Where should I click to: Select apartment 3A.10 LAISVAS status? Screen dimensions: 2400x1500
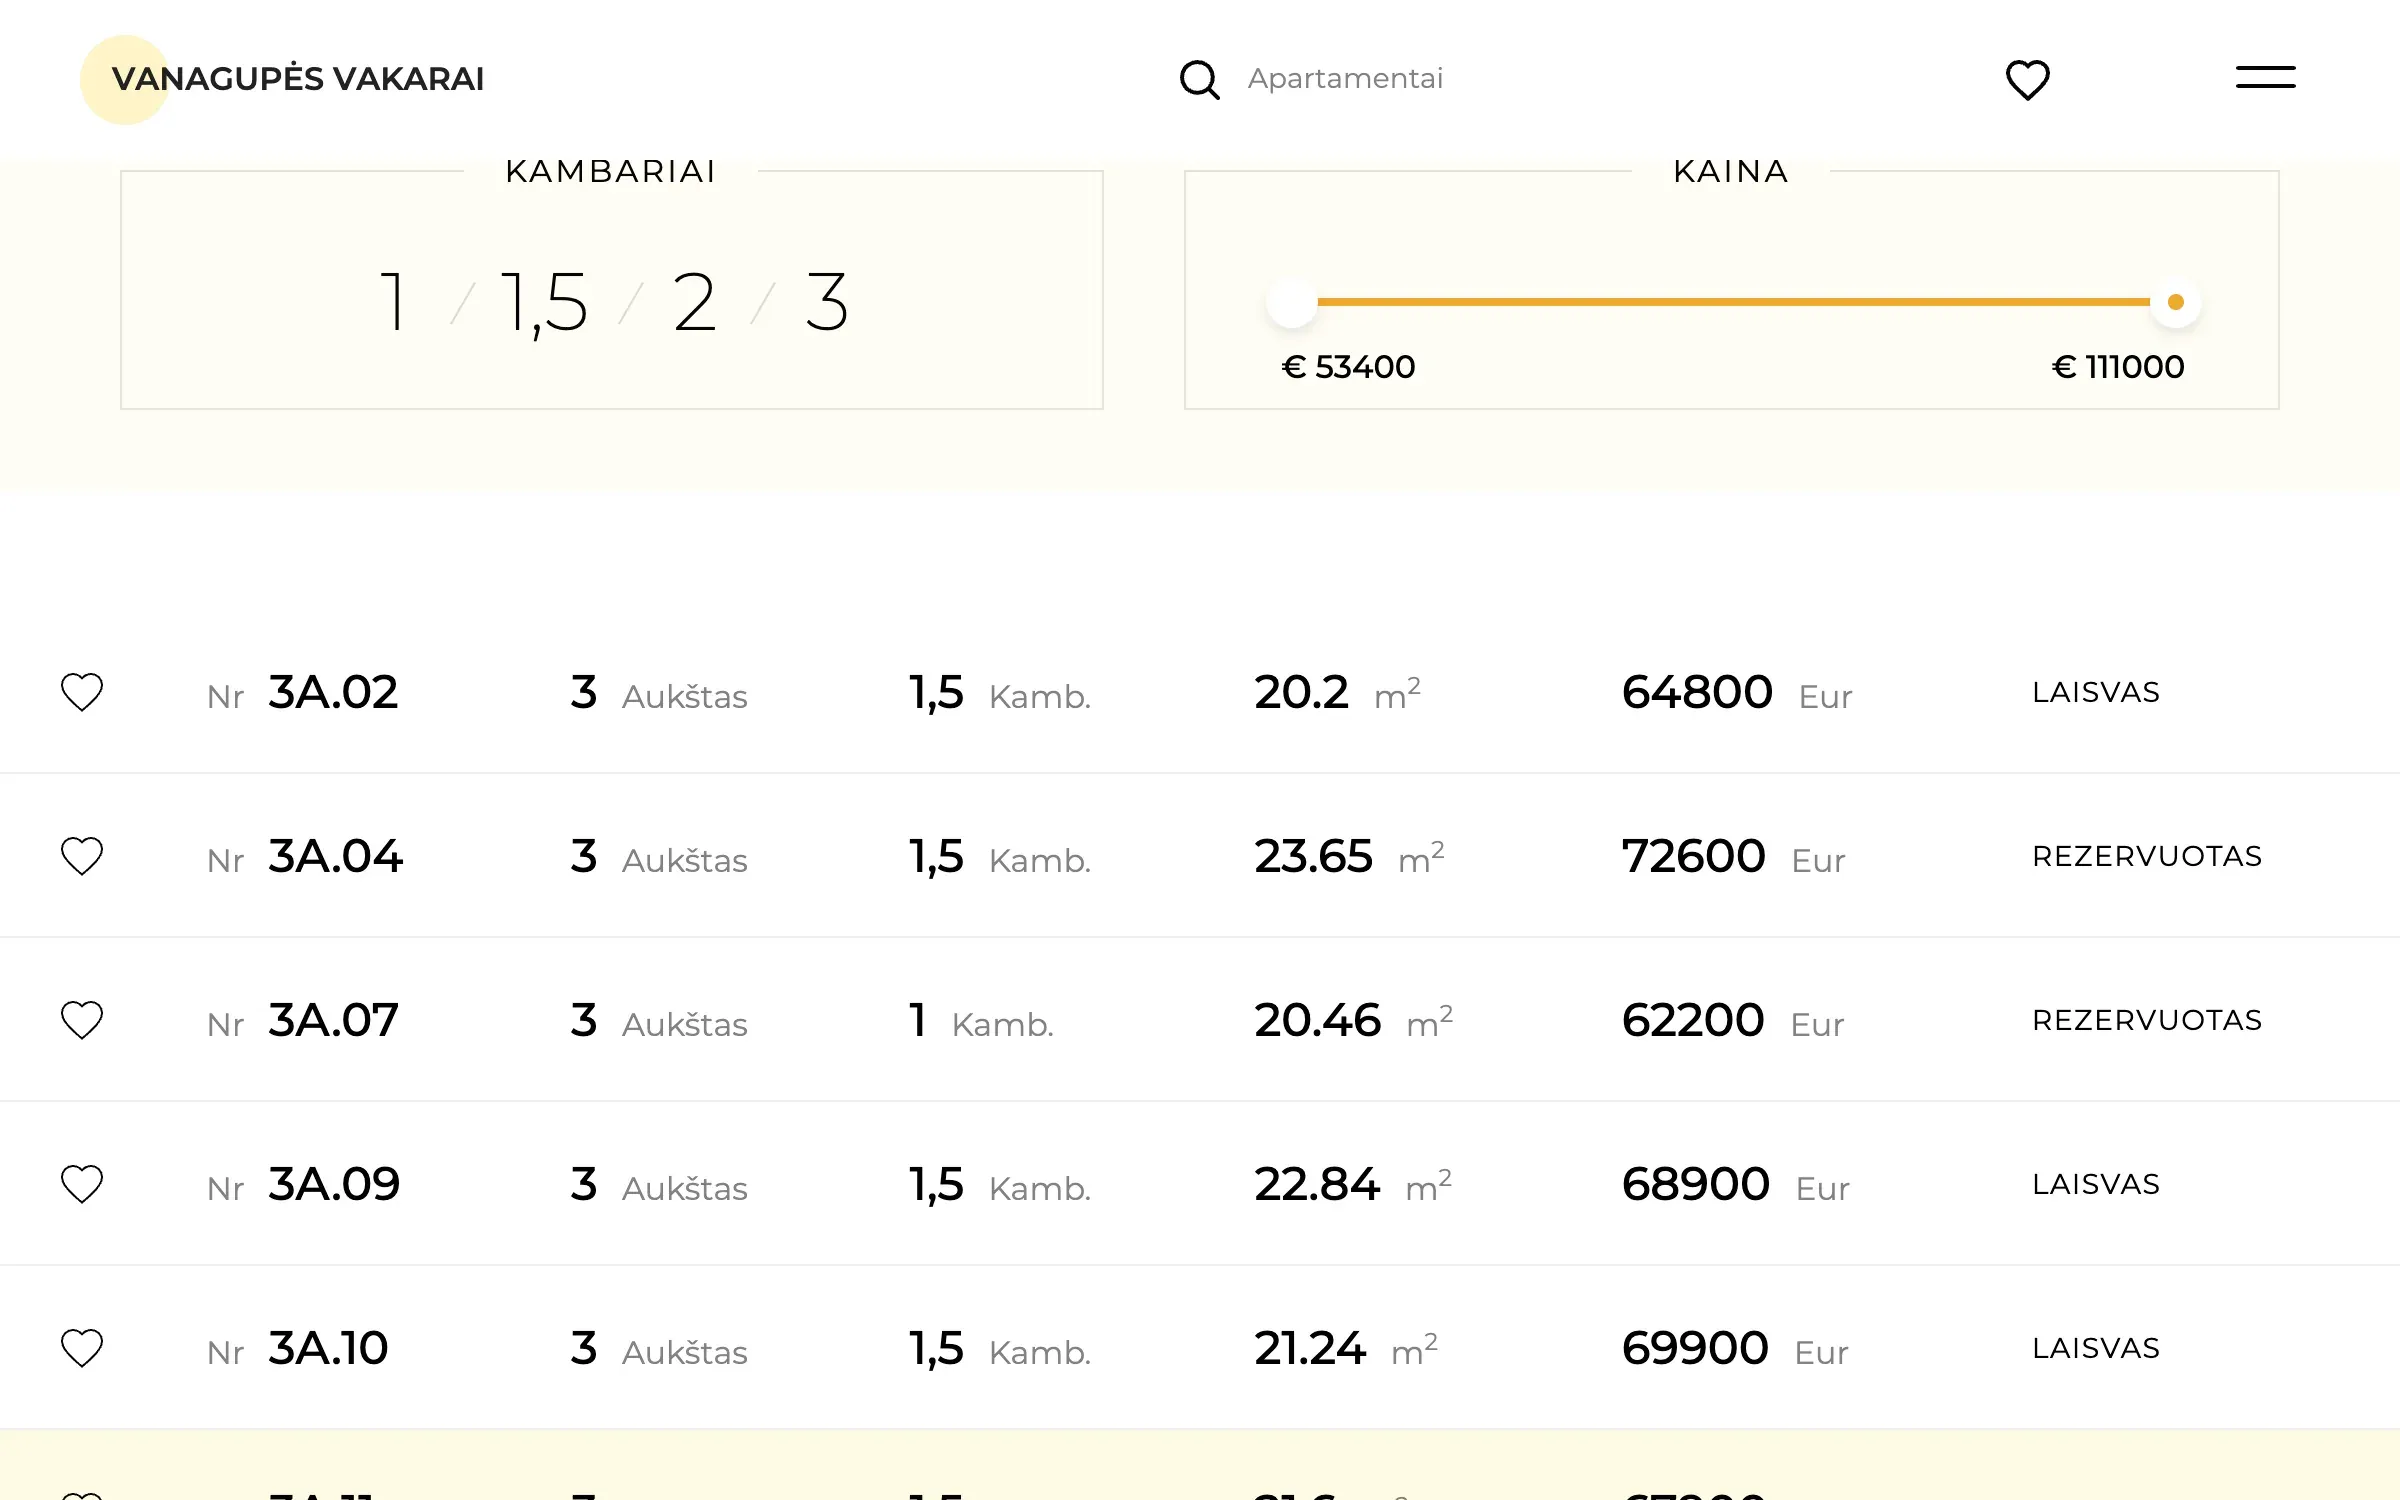pyautogui.click(x=2096, y=1348)
